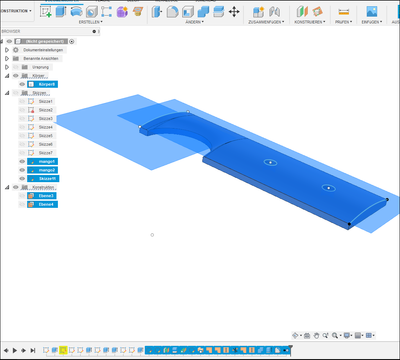The width and height of the screenshot is (400, 360).
Task: Open the ZUSAMMENFÜGEN menu
Action: (266, 22)
